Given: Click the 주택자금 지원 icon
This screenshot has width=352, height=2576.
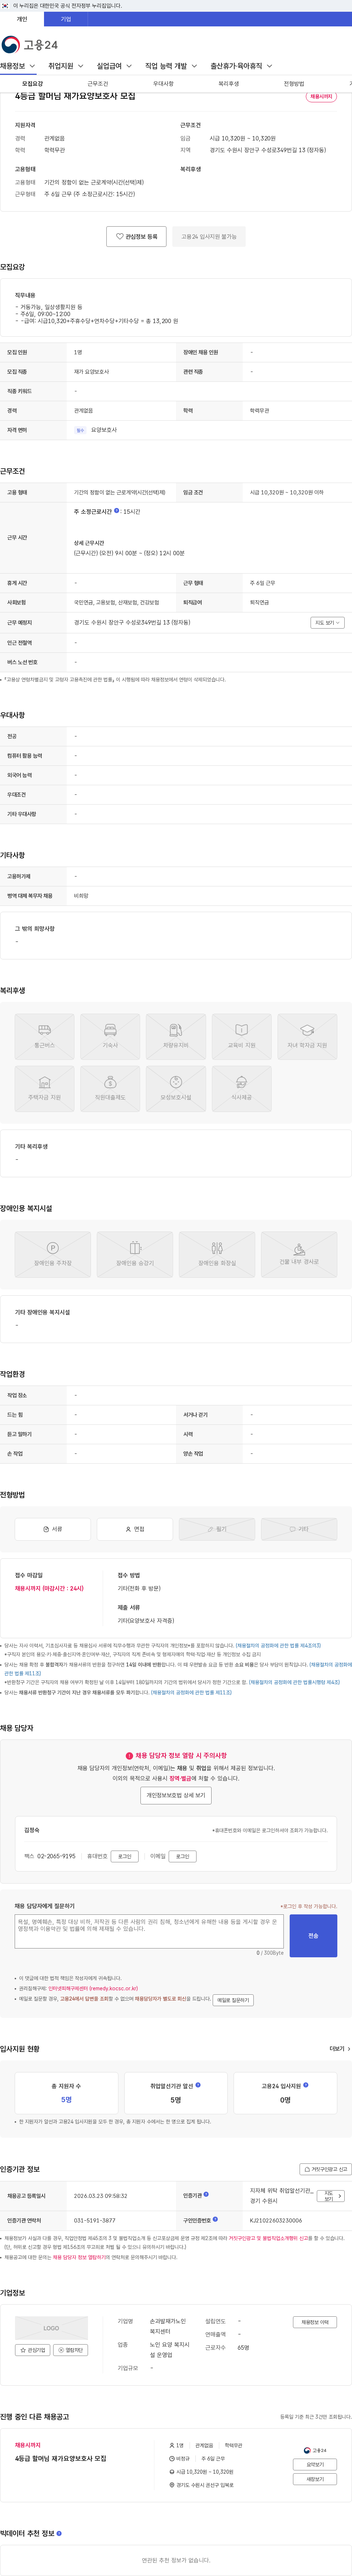Looking at the screenshot, I should point(44,1089).
